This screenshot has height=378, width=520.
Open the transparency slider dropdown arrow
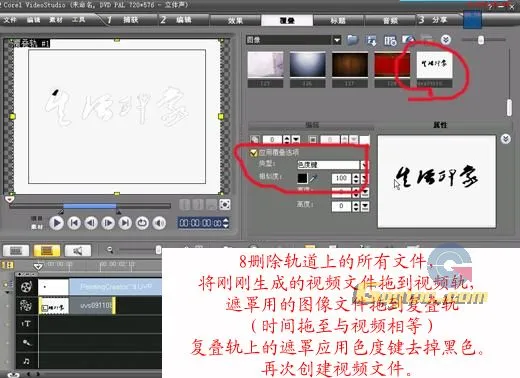tap(296, 139)
